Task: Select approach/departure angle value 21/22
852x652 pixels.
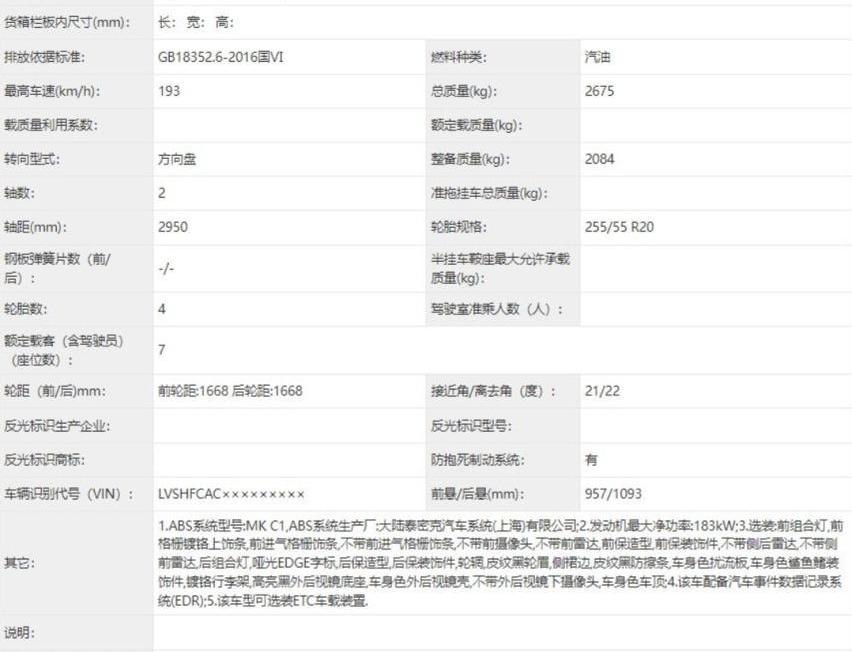Action: point(602,391)
